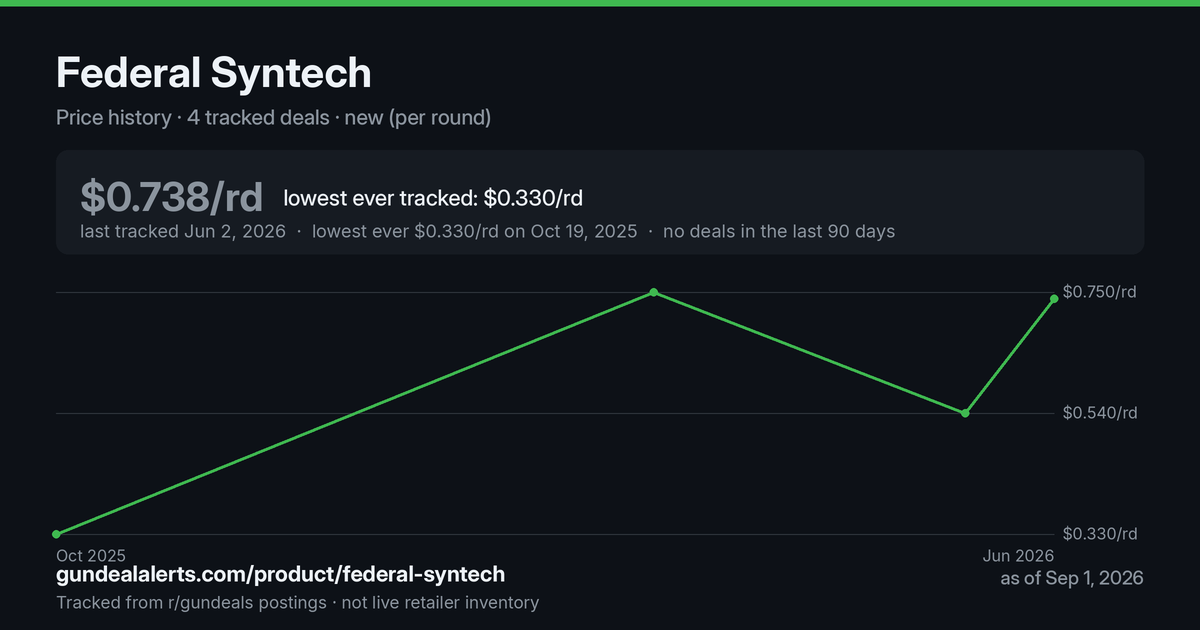Click last tracked Jun 2, 2026 text
The height and width of the screenshot is (630, 1200).
pos(183,231)
